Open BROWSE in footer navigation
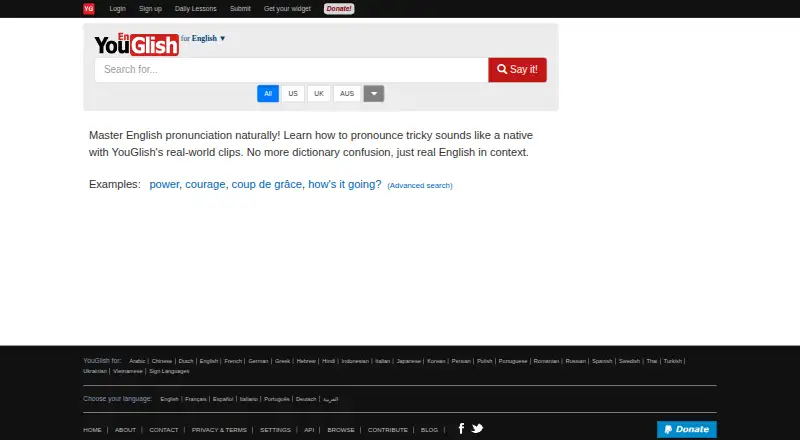The height and width of the screenshot is (440, 800). point(341,430)
